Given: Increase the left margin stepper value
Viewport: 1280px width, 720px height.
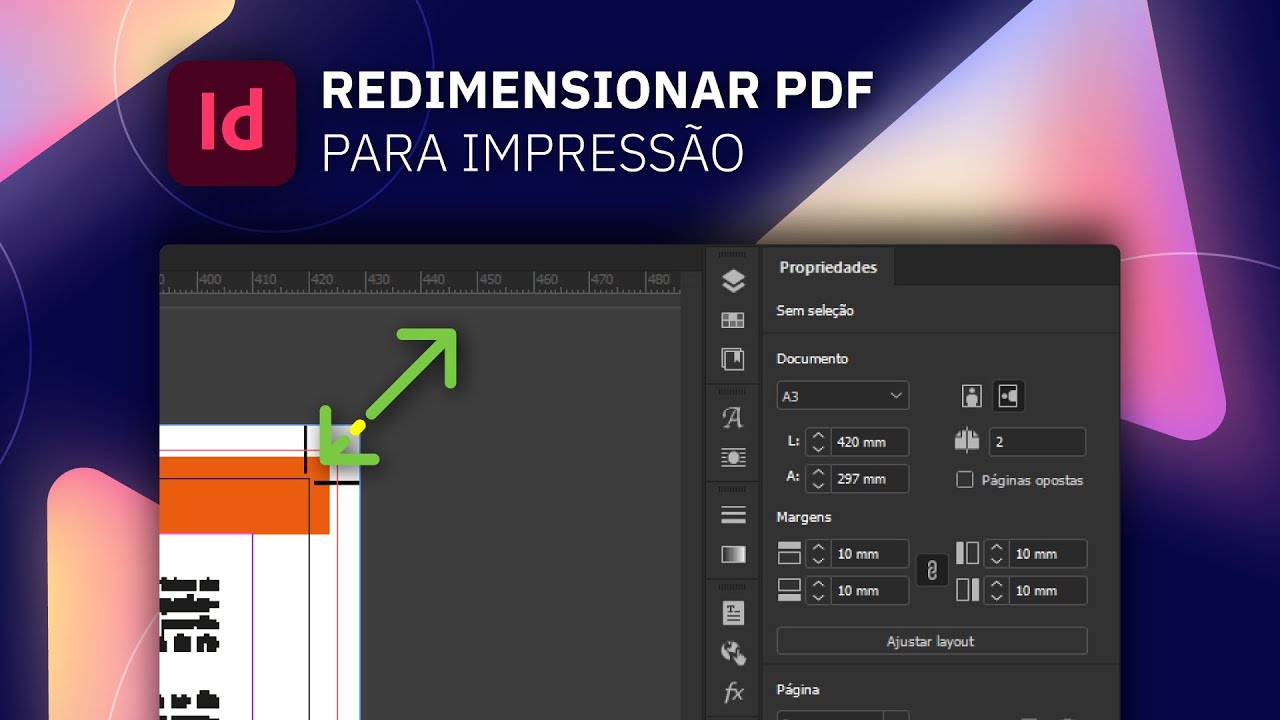Looking at the screenshot, I should (996, 547).
